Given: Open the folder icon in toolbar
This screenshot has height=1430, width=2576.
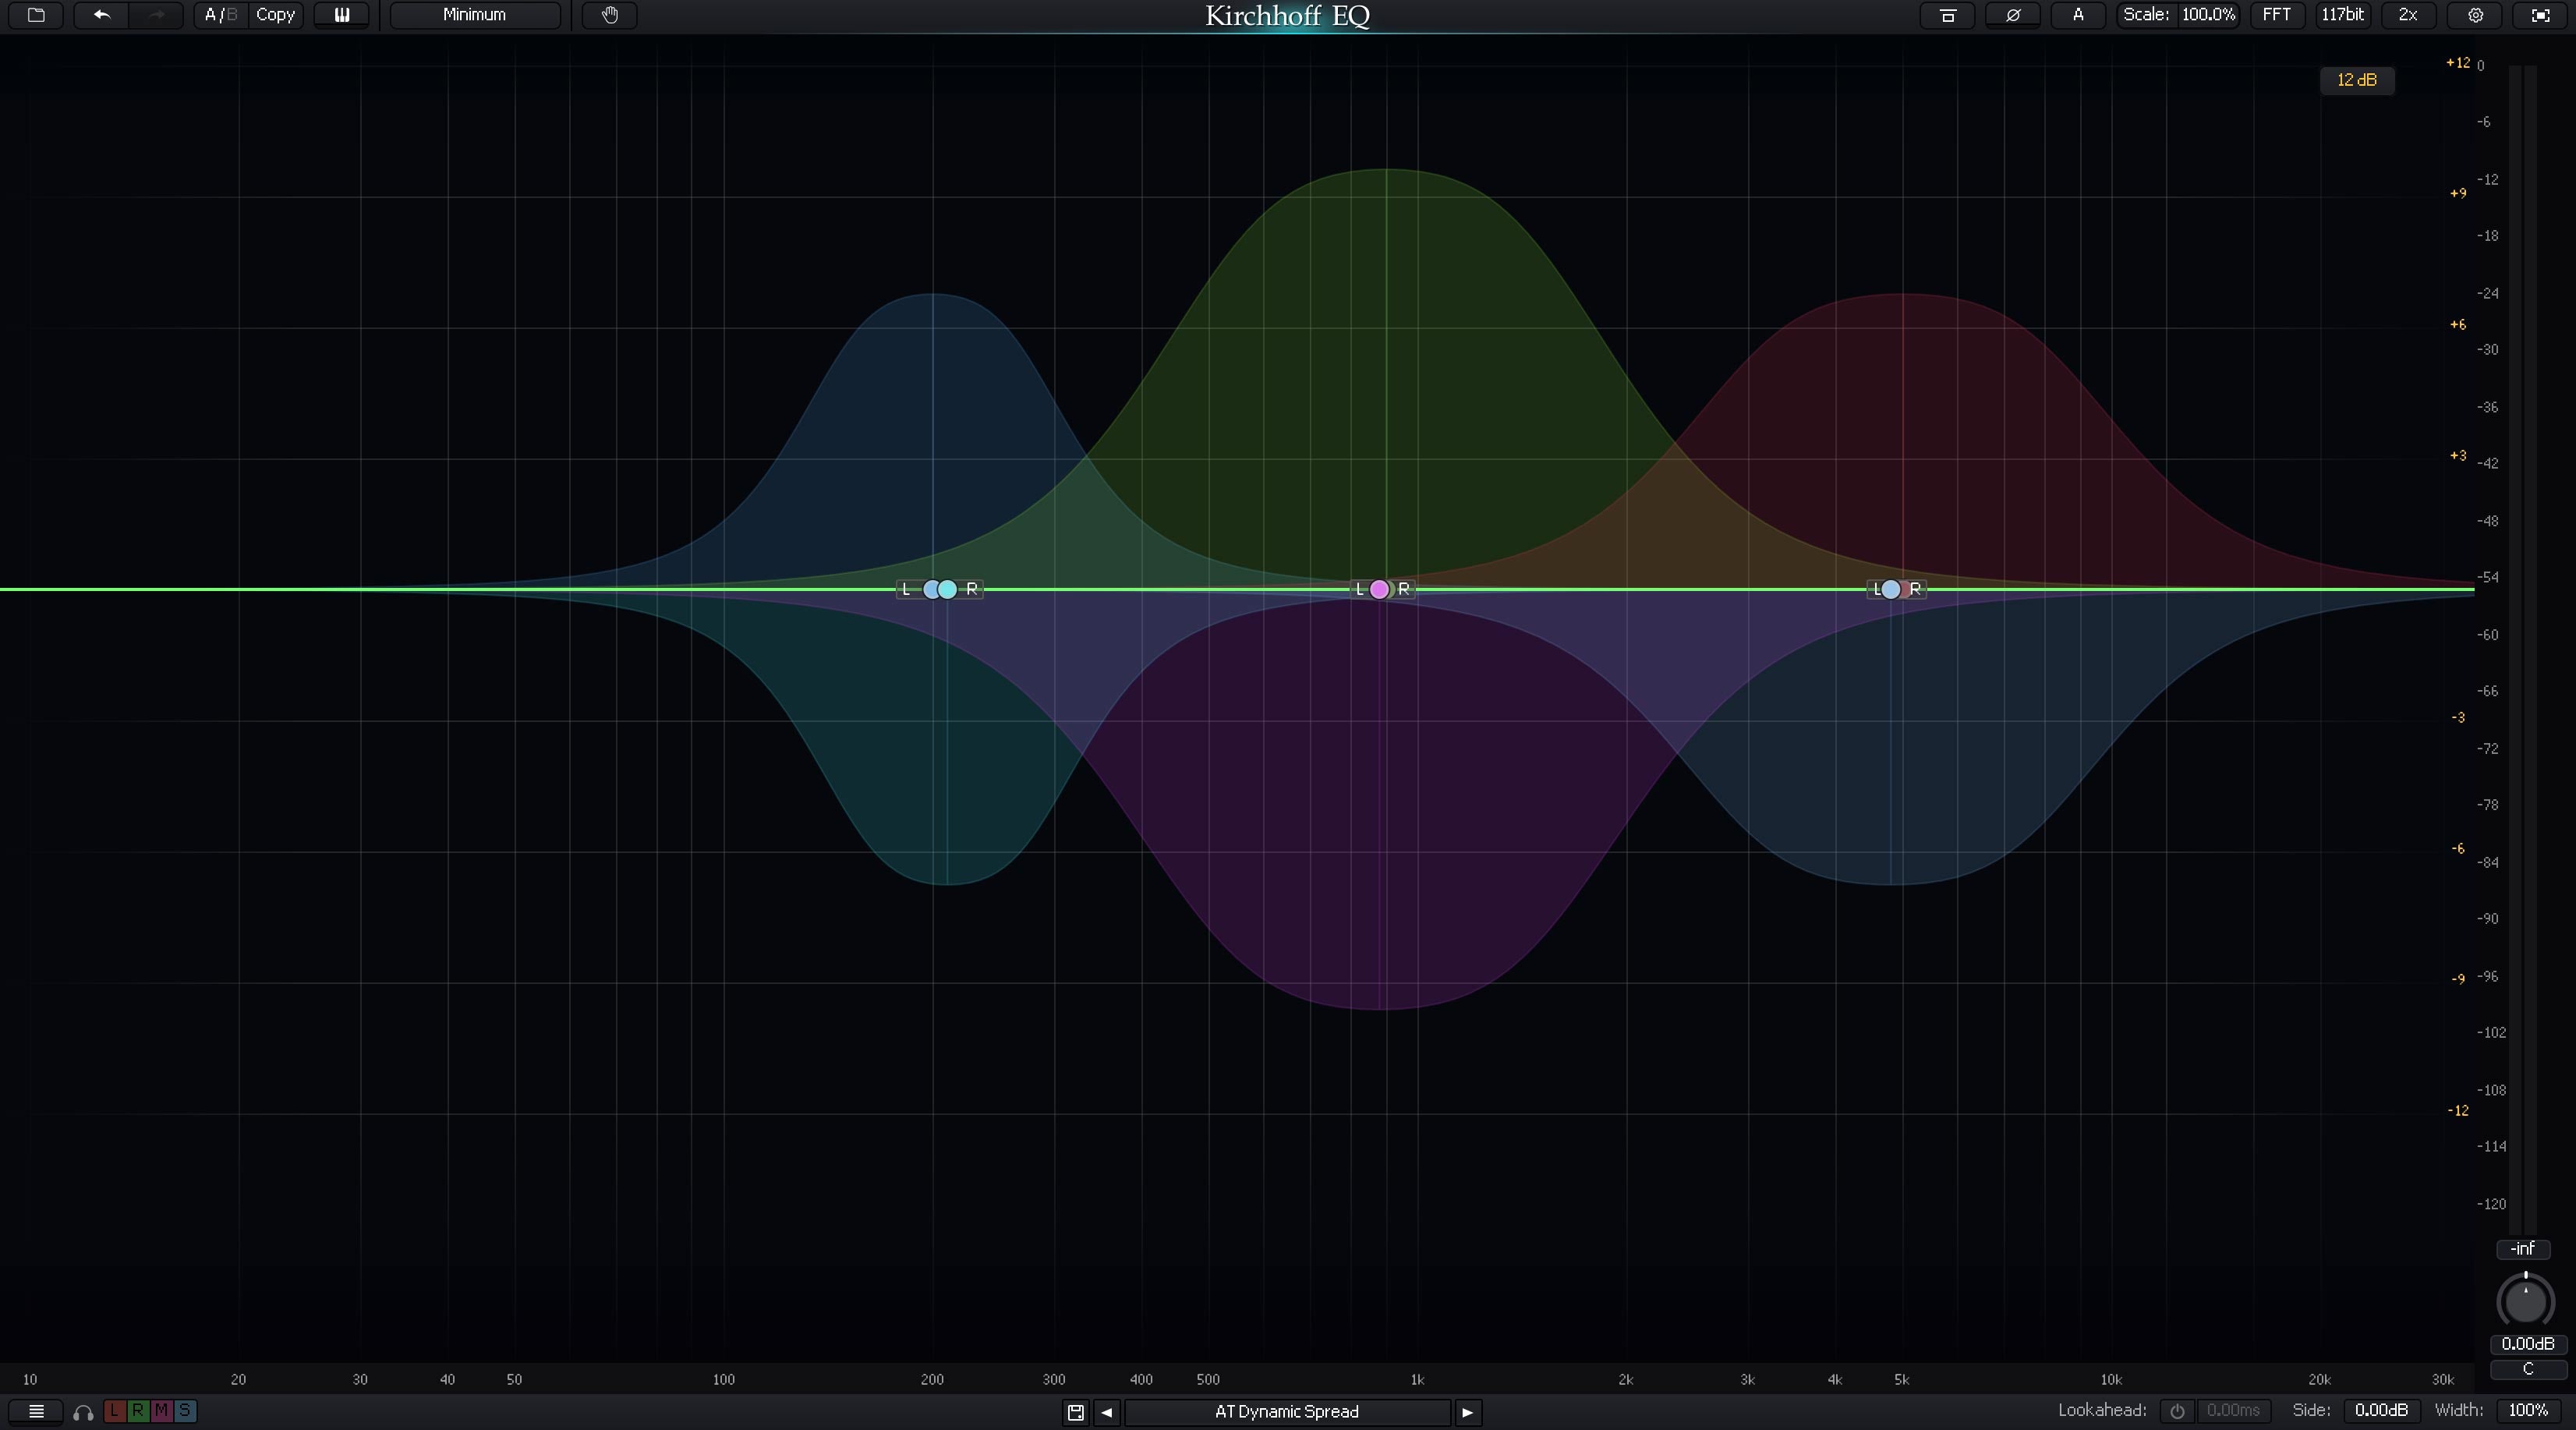Looking at the screenshot, I should click(x=36, y=15).
